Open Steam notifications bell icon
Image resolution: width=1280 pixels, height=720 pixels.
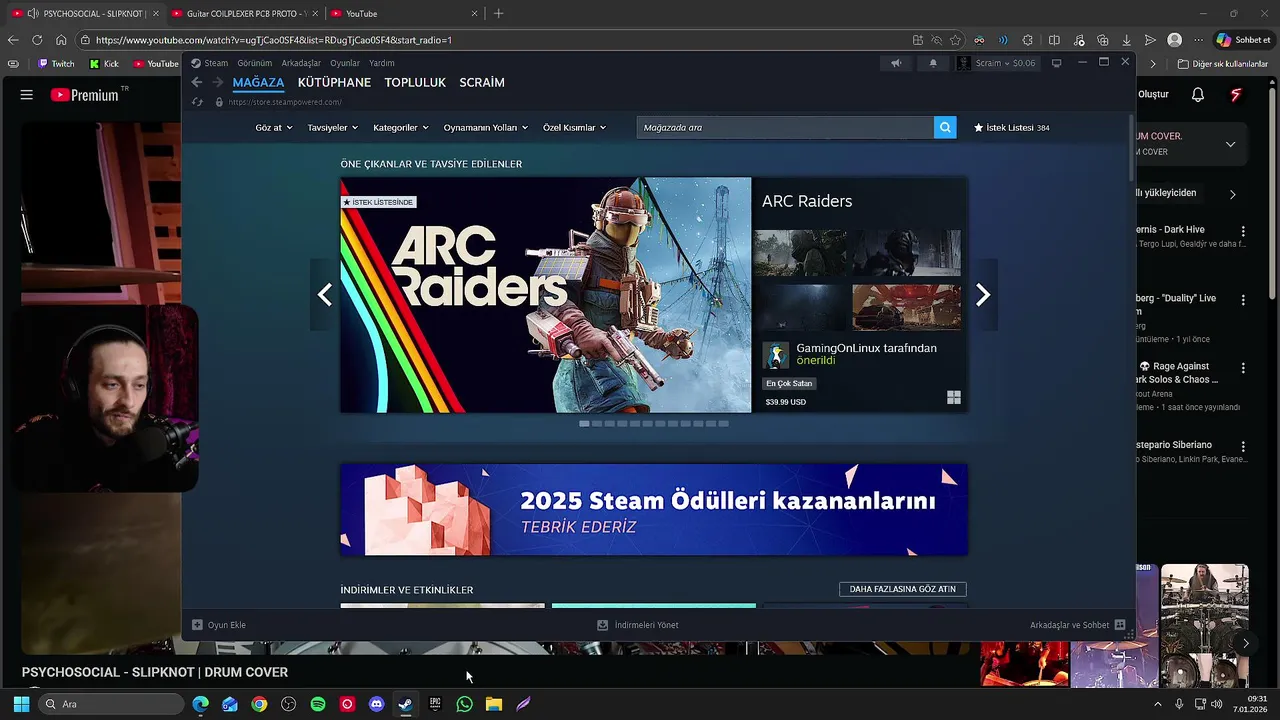(x=933, y=63)
